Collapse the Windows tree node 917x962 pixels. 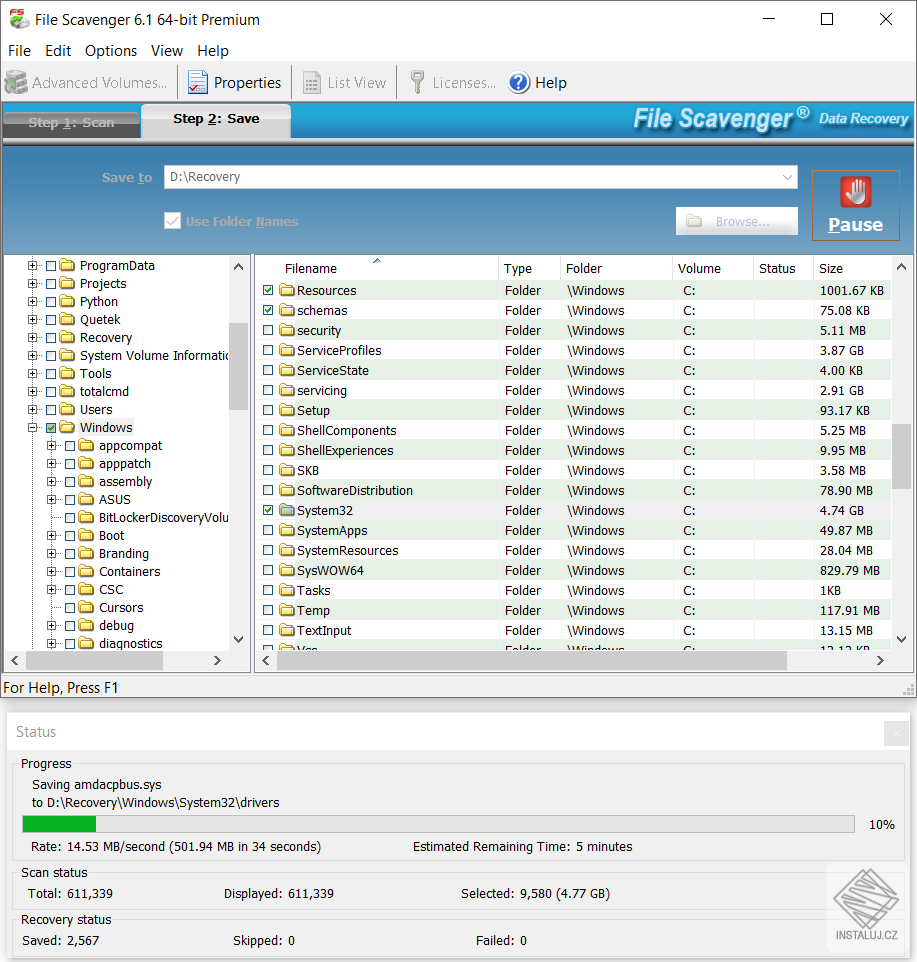pyautogui.click(x=34, y=427)
